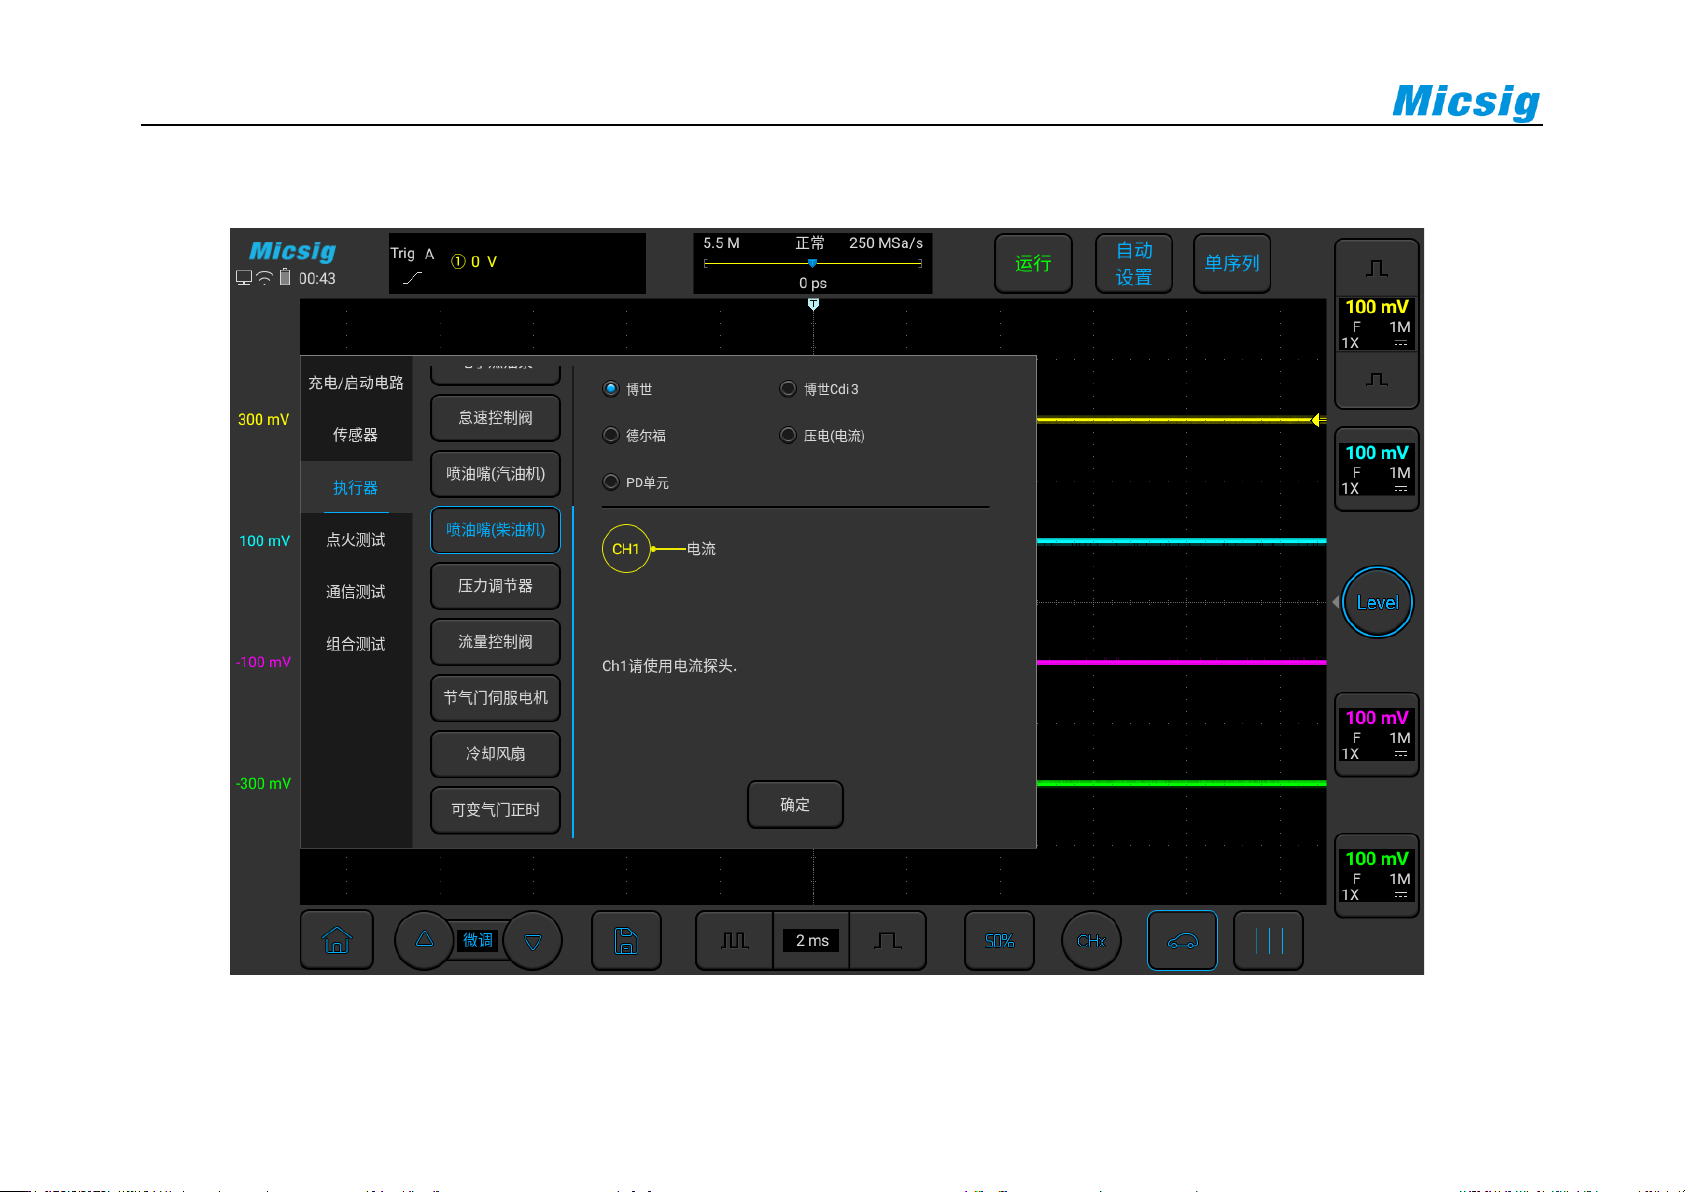Choose 冷却风扇 test item
Viewport: 1685px width, 1192px height.
click(x=495, y=754)
